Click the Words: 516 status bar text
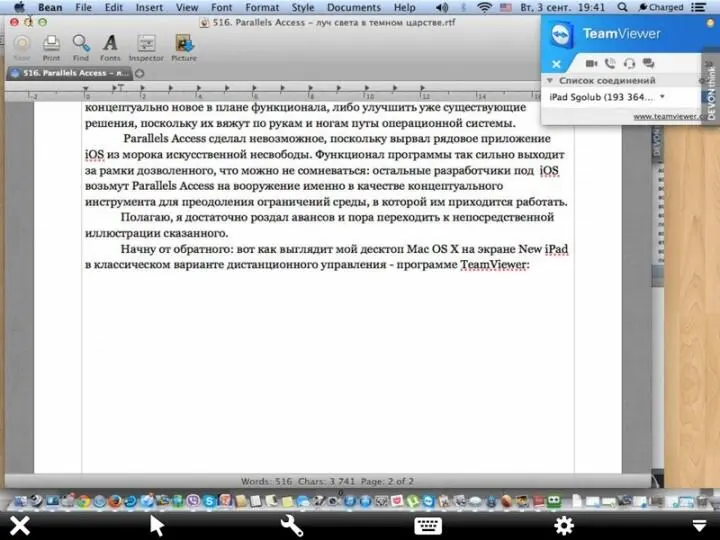 coord(266,481)
